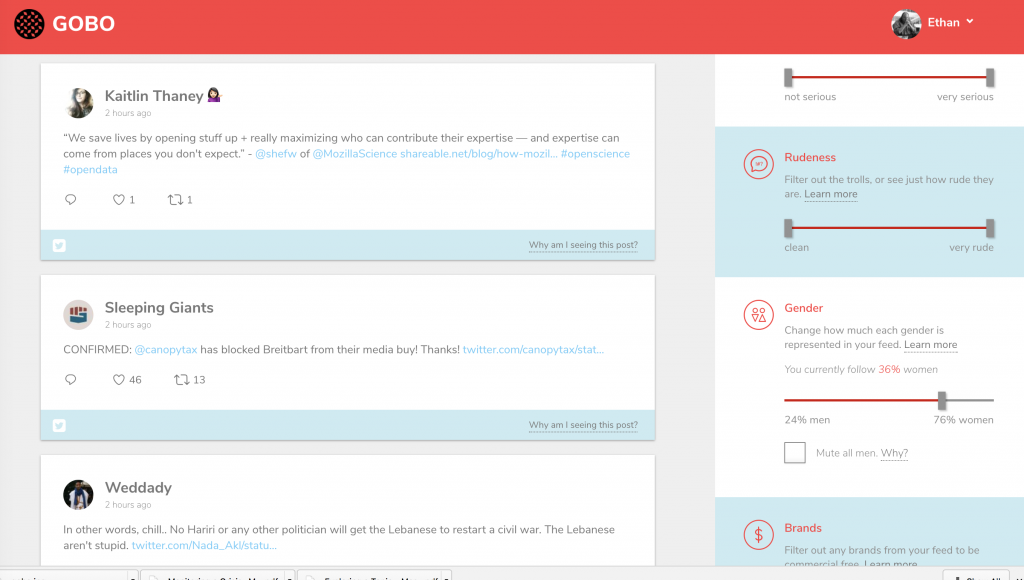The height and width of the screenshot is (580, 1024).
Task: Click '2 hours ago' under Weddady
Action: click(128, 505)
